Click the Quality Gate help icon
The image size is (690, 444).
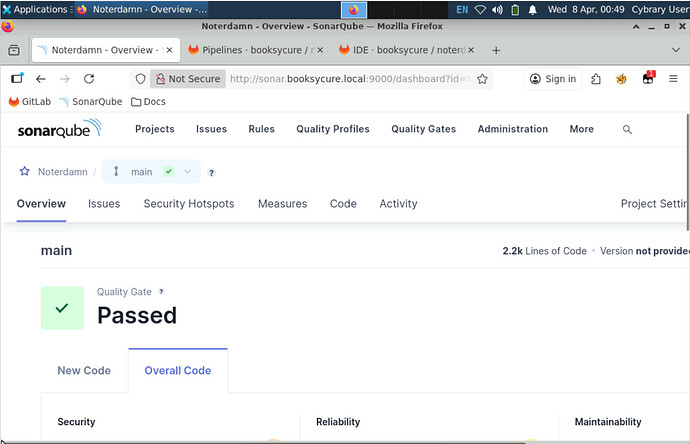pos(162,292)
